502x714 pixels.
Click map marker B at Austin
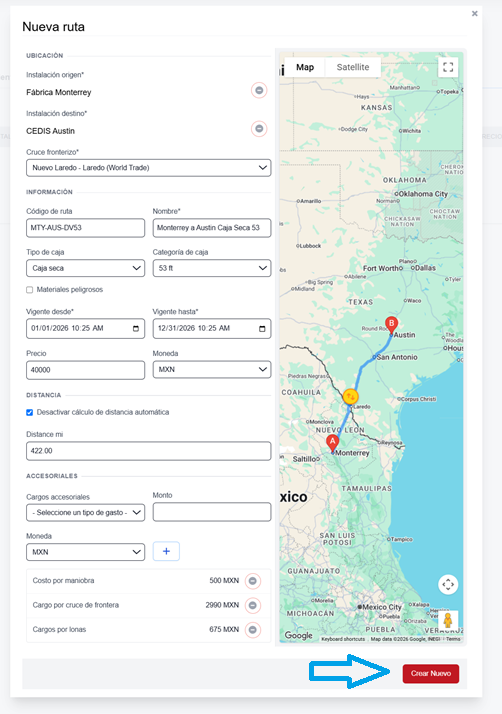point(391,325)
